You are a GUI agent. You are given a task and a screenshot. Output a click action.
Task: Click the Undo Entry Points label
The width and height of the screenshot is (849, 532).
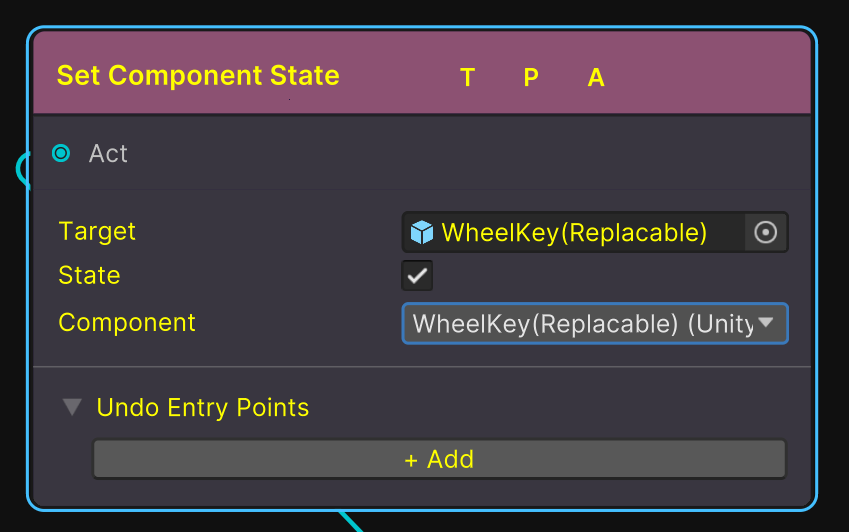click(203, 408)
